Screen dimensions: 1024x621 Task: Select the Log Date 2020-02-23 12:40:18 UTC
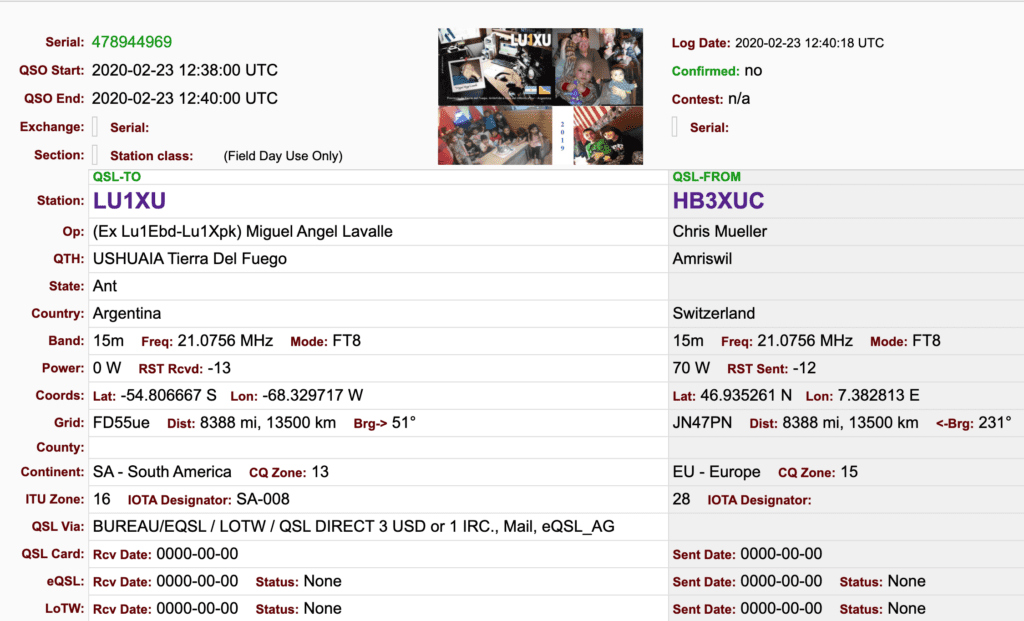(x=809, y=43)
